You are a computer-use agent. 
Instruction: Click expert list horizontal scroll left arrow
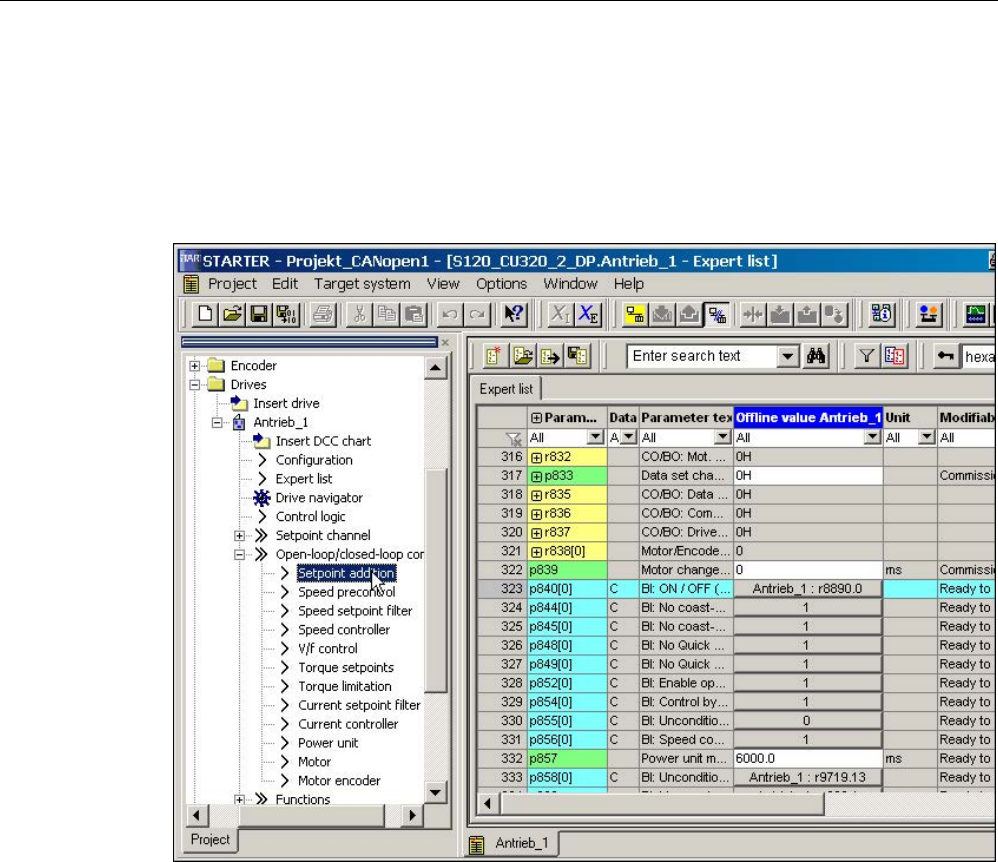coord(488,803)
